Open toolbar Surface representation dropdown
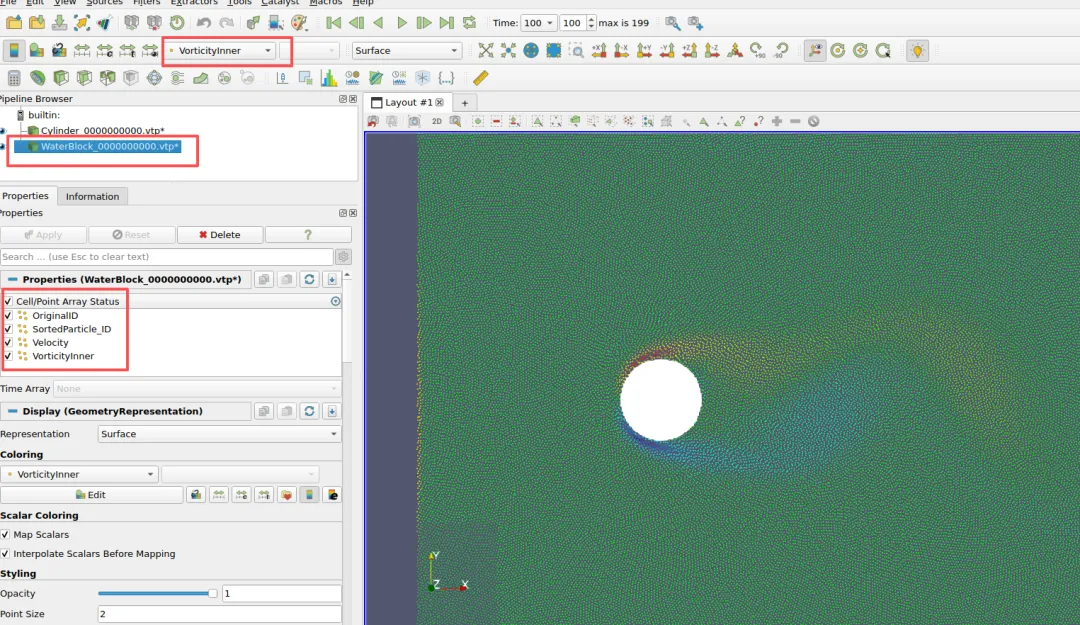1080x625 pixels. coord(406,50)
